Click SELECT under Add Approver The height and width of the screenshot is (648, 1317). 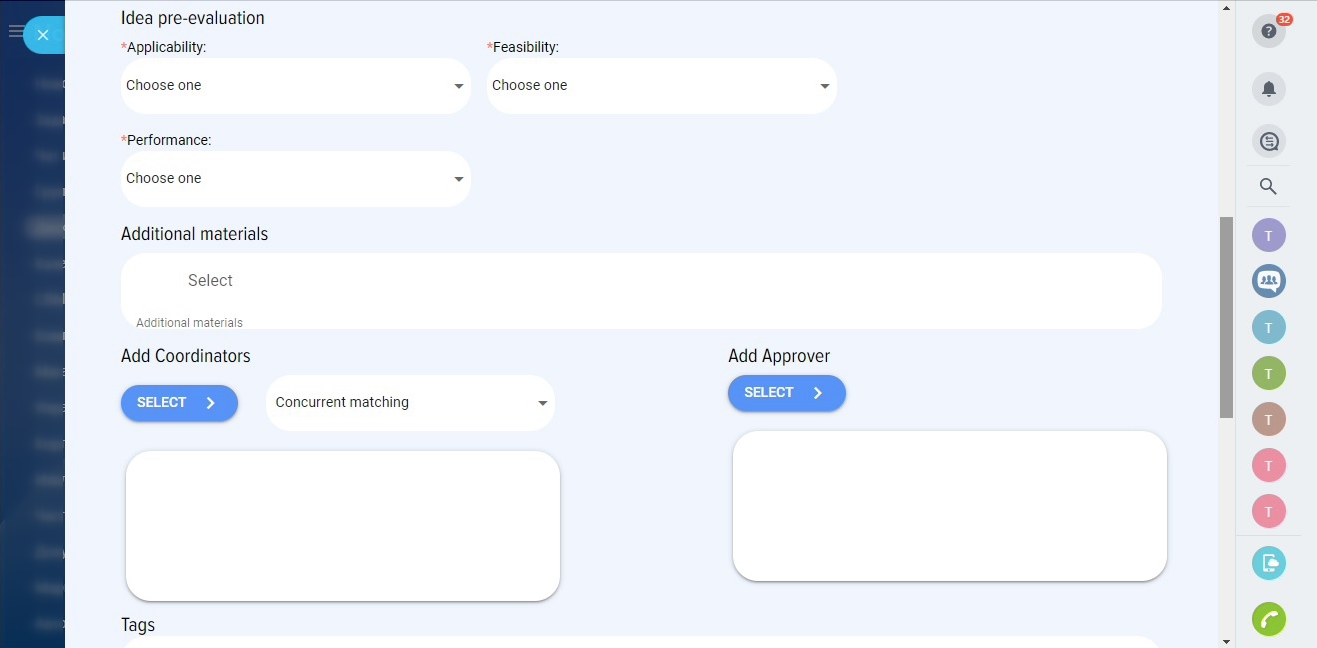(x=786, y=393)
